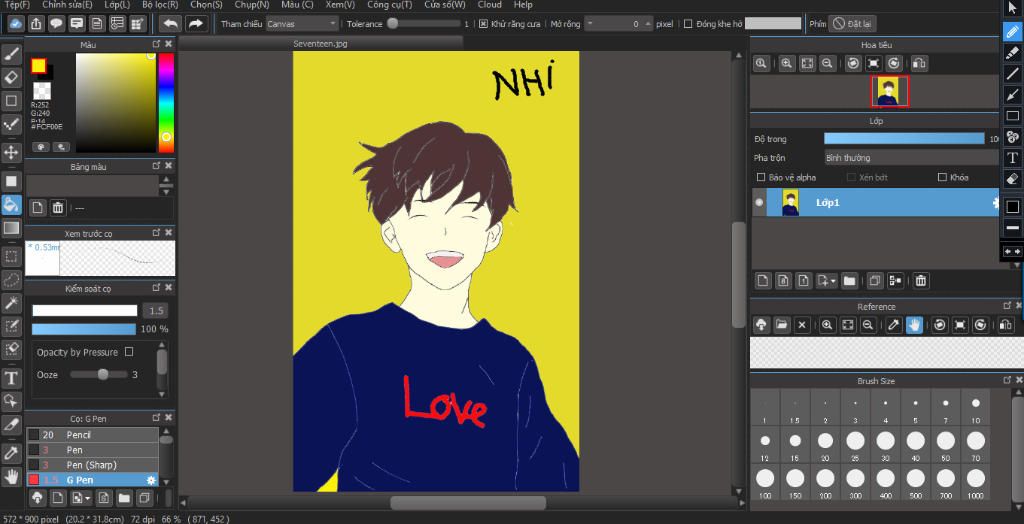1024x524 pixels.
Task: Enable the Đóng khe hở checkbox
Action: [x=688, y=24]
